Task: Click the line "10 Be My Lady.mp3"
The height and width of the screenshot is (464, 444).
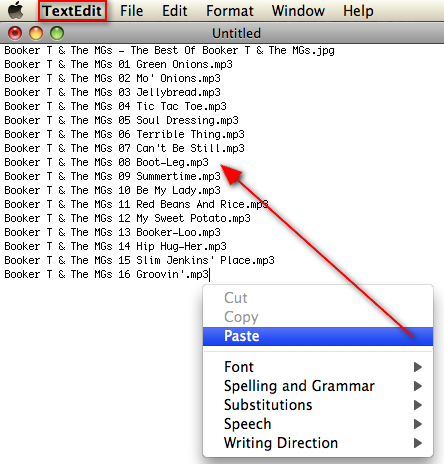Action: pyautogui.click(x=112, y=191)
